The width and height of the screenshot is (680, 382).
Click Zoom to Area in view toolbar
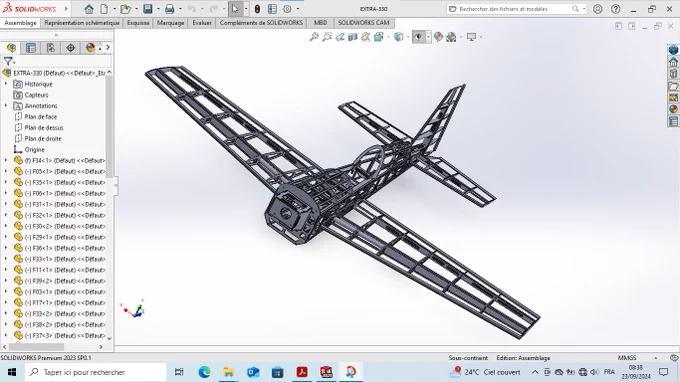327,37
